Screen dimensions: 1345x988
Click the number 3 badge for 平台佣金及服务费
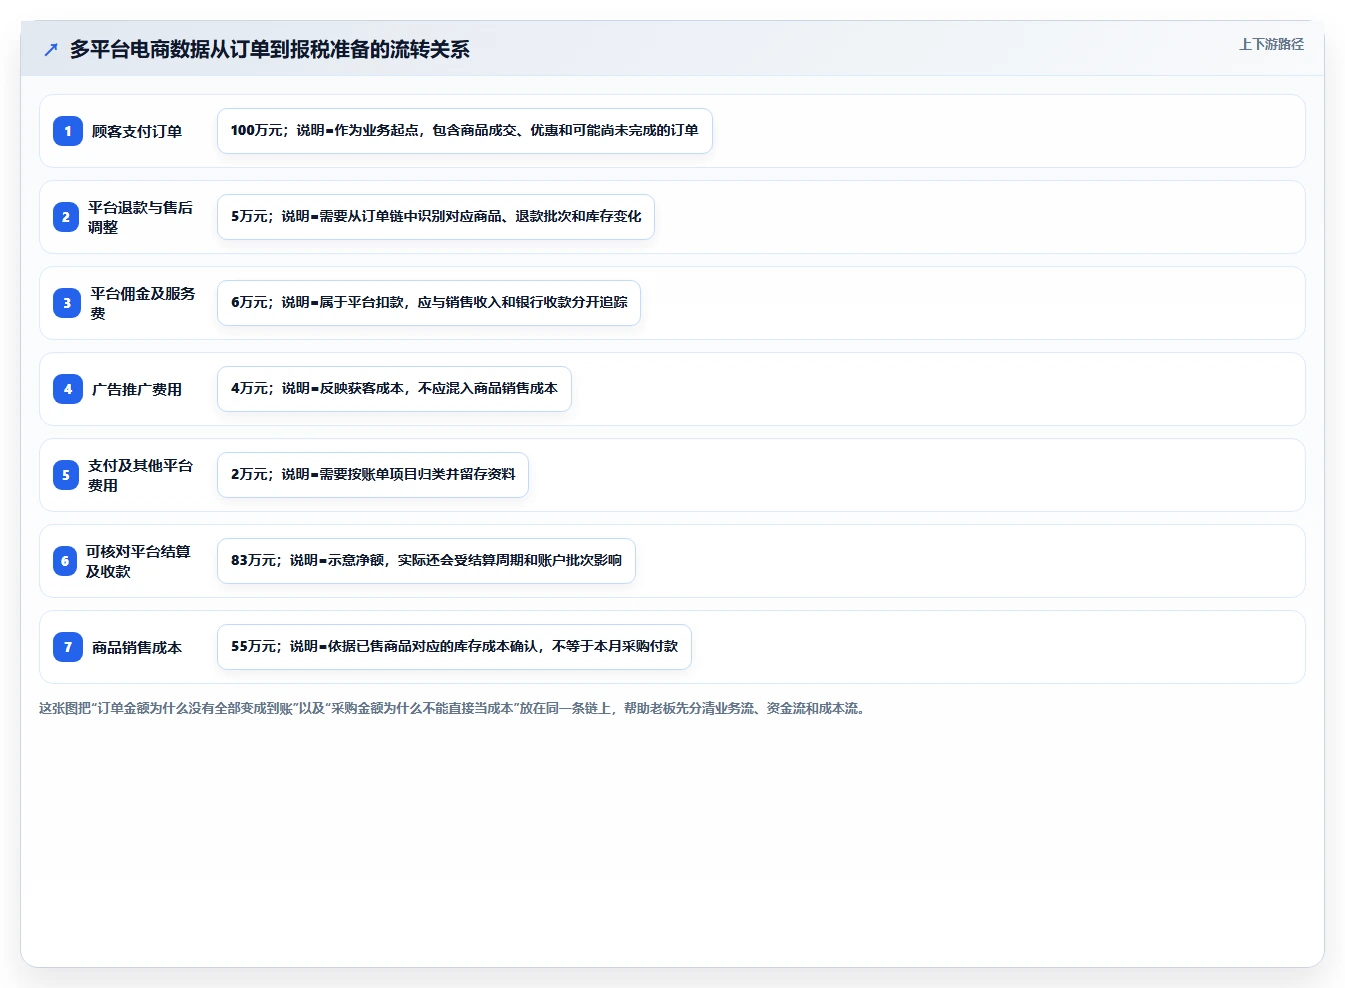click(67, 303)
